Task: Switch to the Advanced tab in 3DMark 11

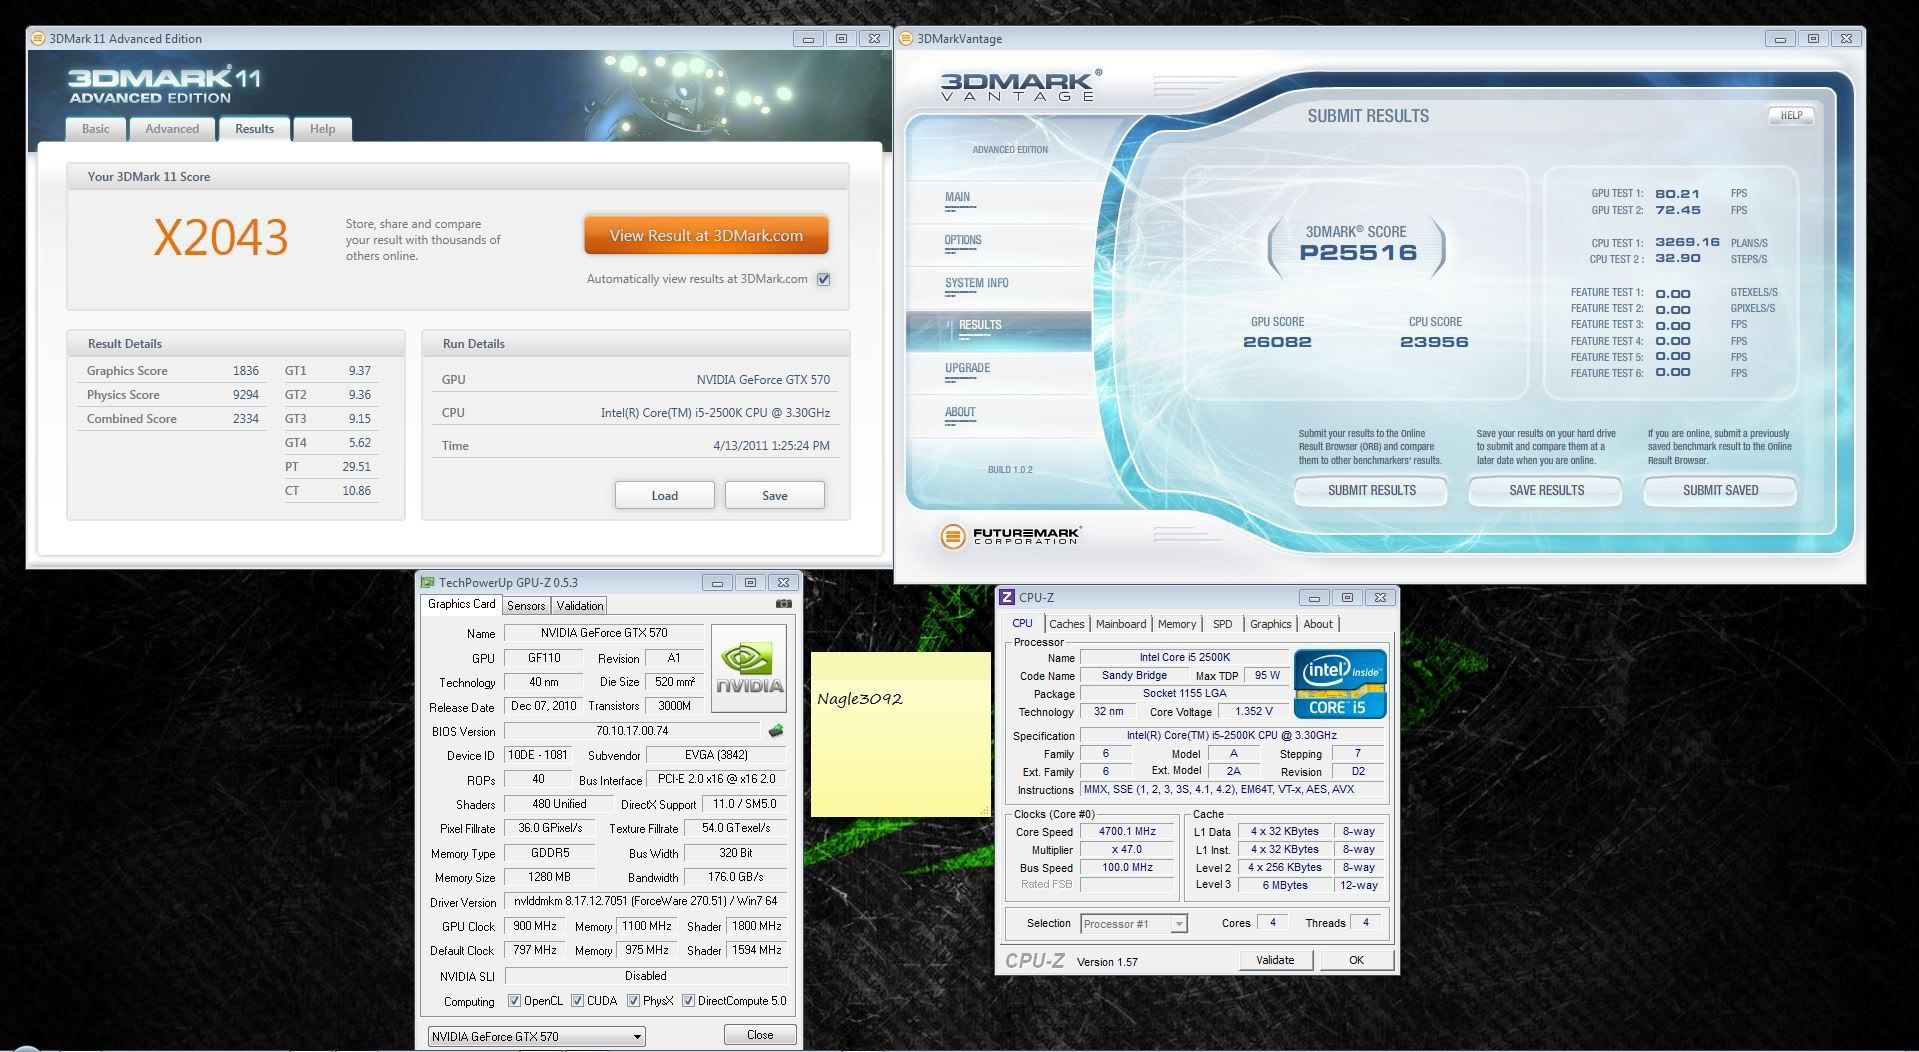Action: click(172, 129)
